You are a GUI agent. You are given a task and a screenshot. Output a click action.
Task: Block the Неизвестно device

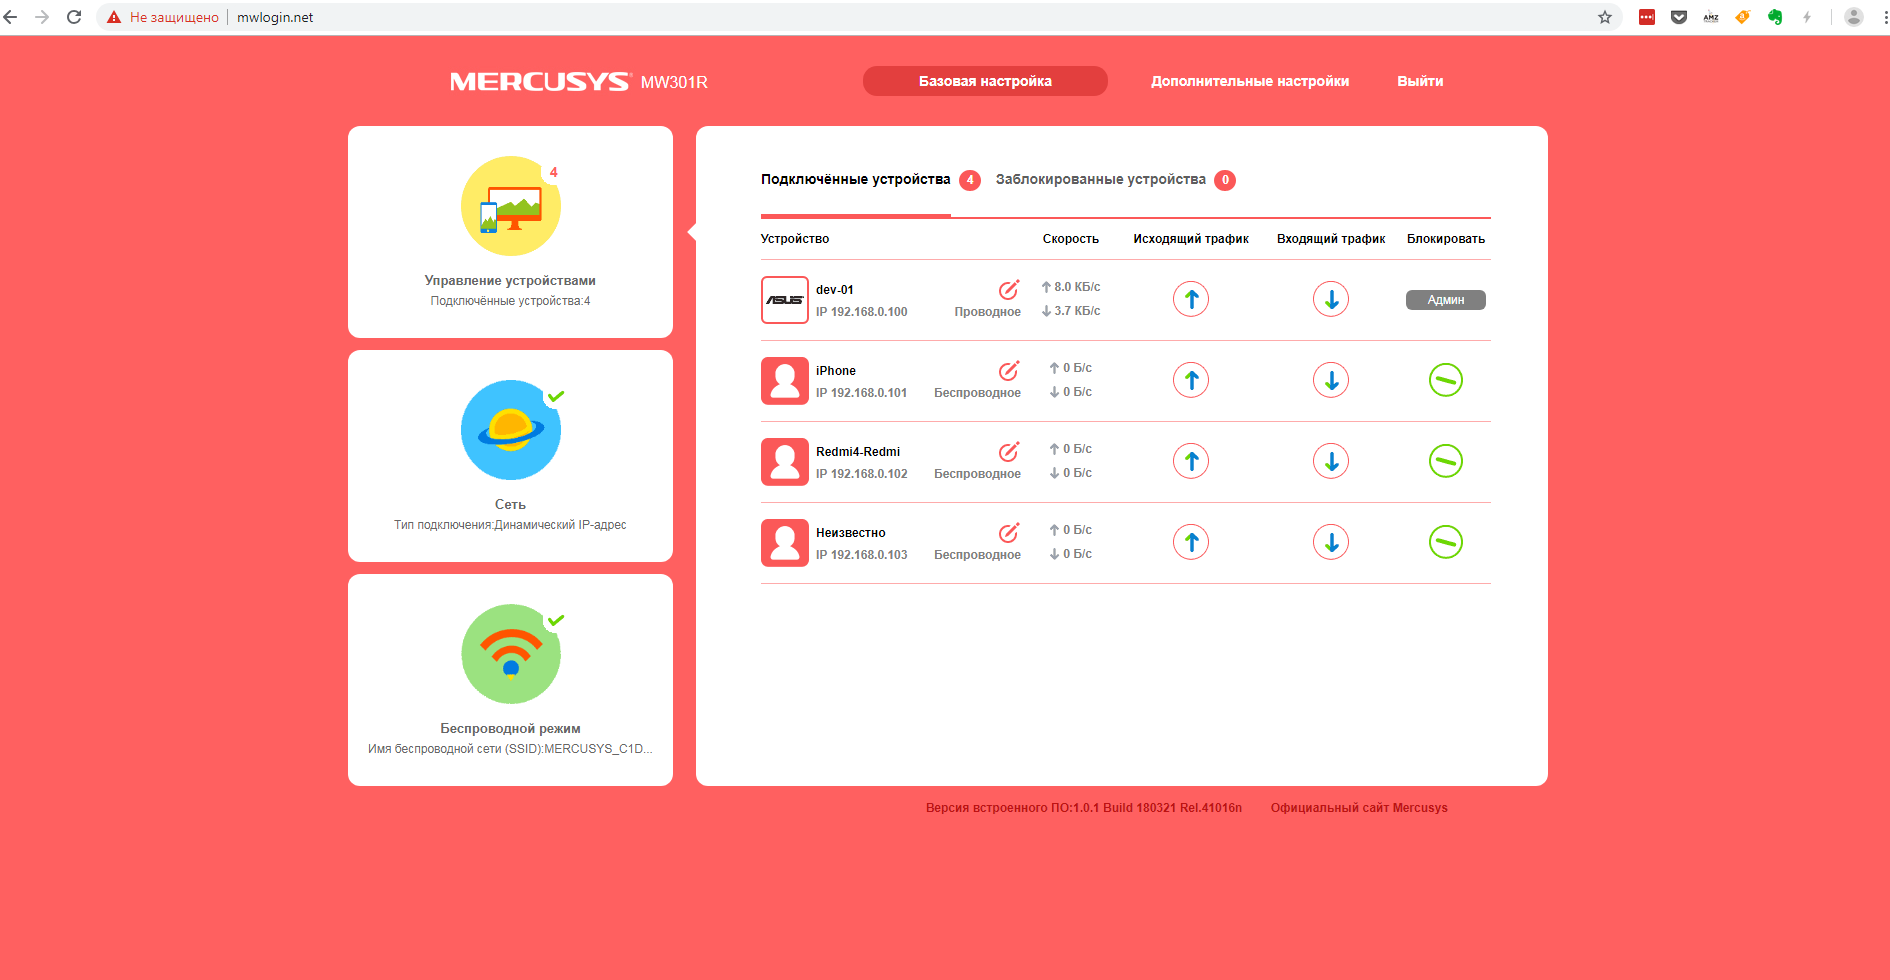point(1446,542)
